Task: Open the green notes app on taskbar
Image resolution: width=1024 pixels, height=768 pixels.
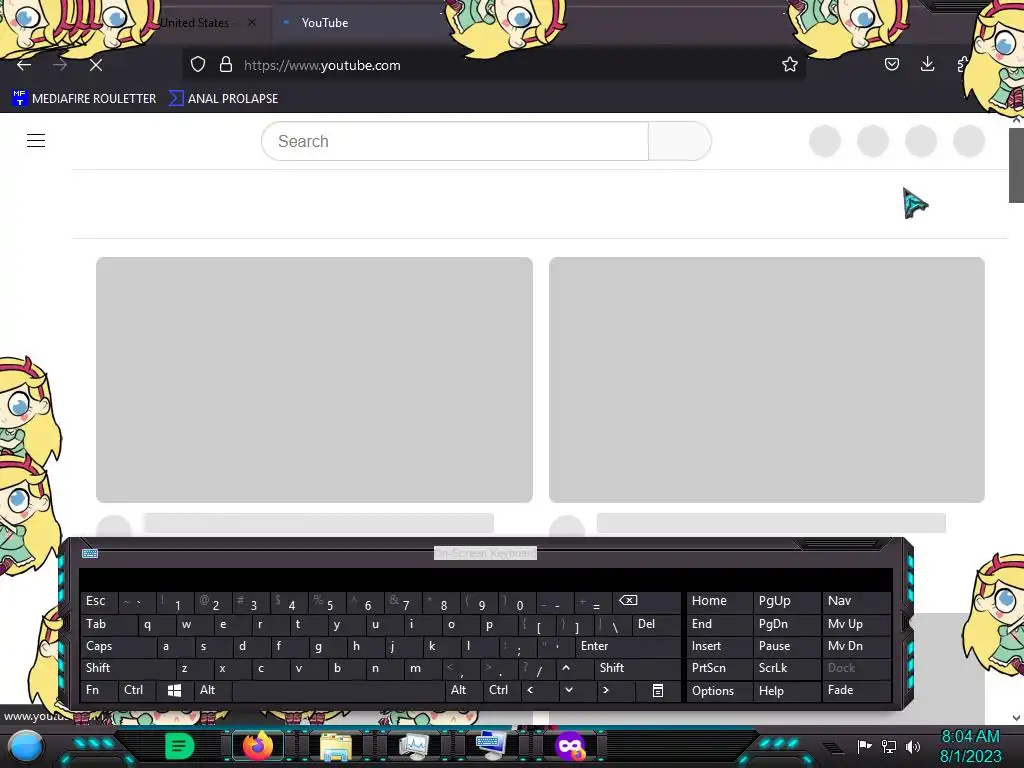Action: click(179, 746)
